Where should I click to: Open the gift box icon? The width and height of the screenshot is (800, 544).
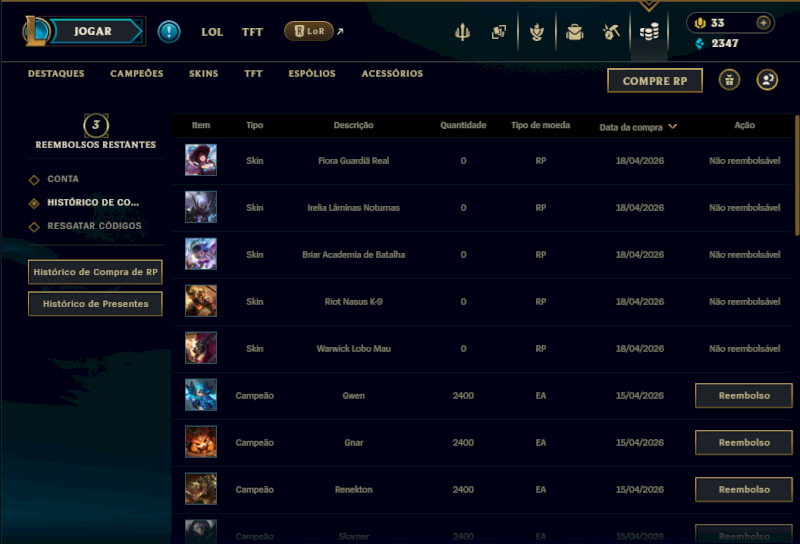tap(729, 80)
